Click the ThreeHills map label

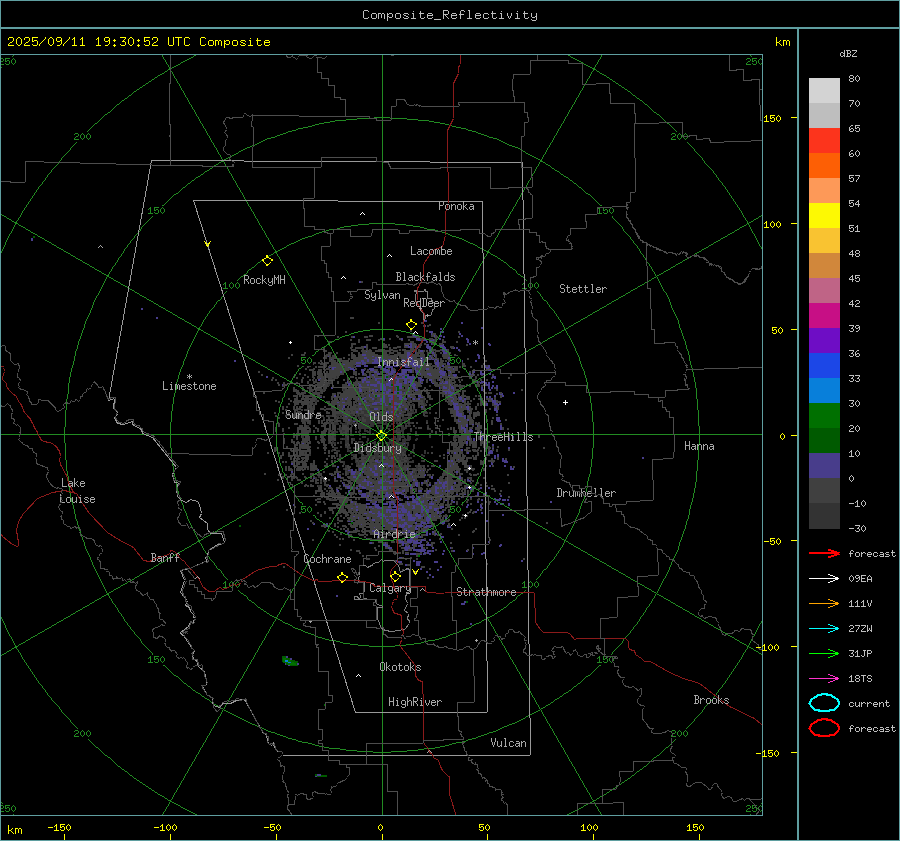click(503, 437)
